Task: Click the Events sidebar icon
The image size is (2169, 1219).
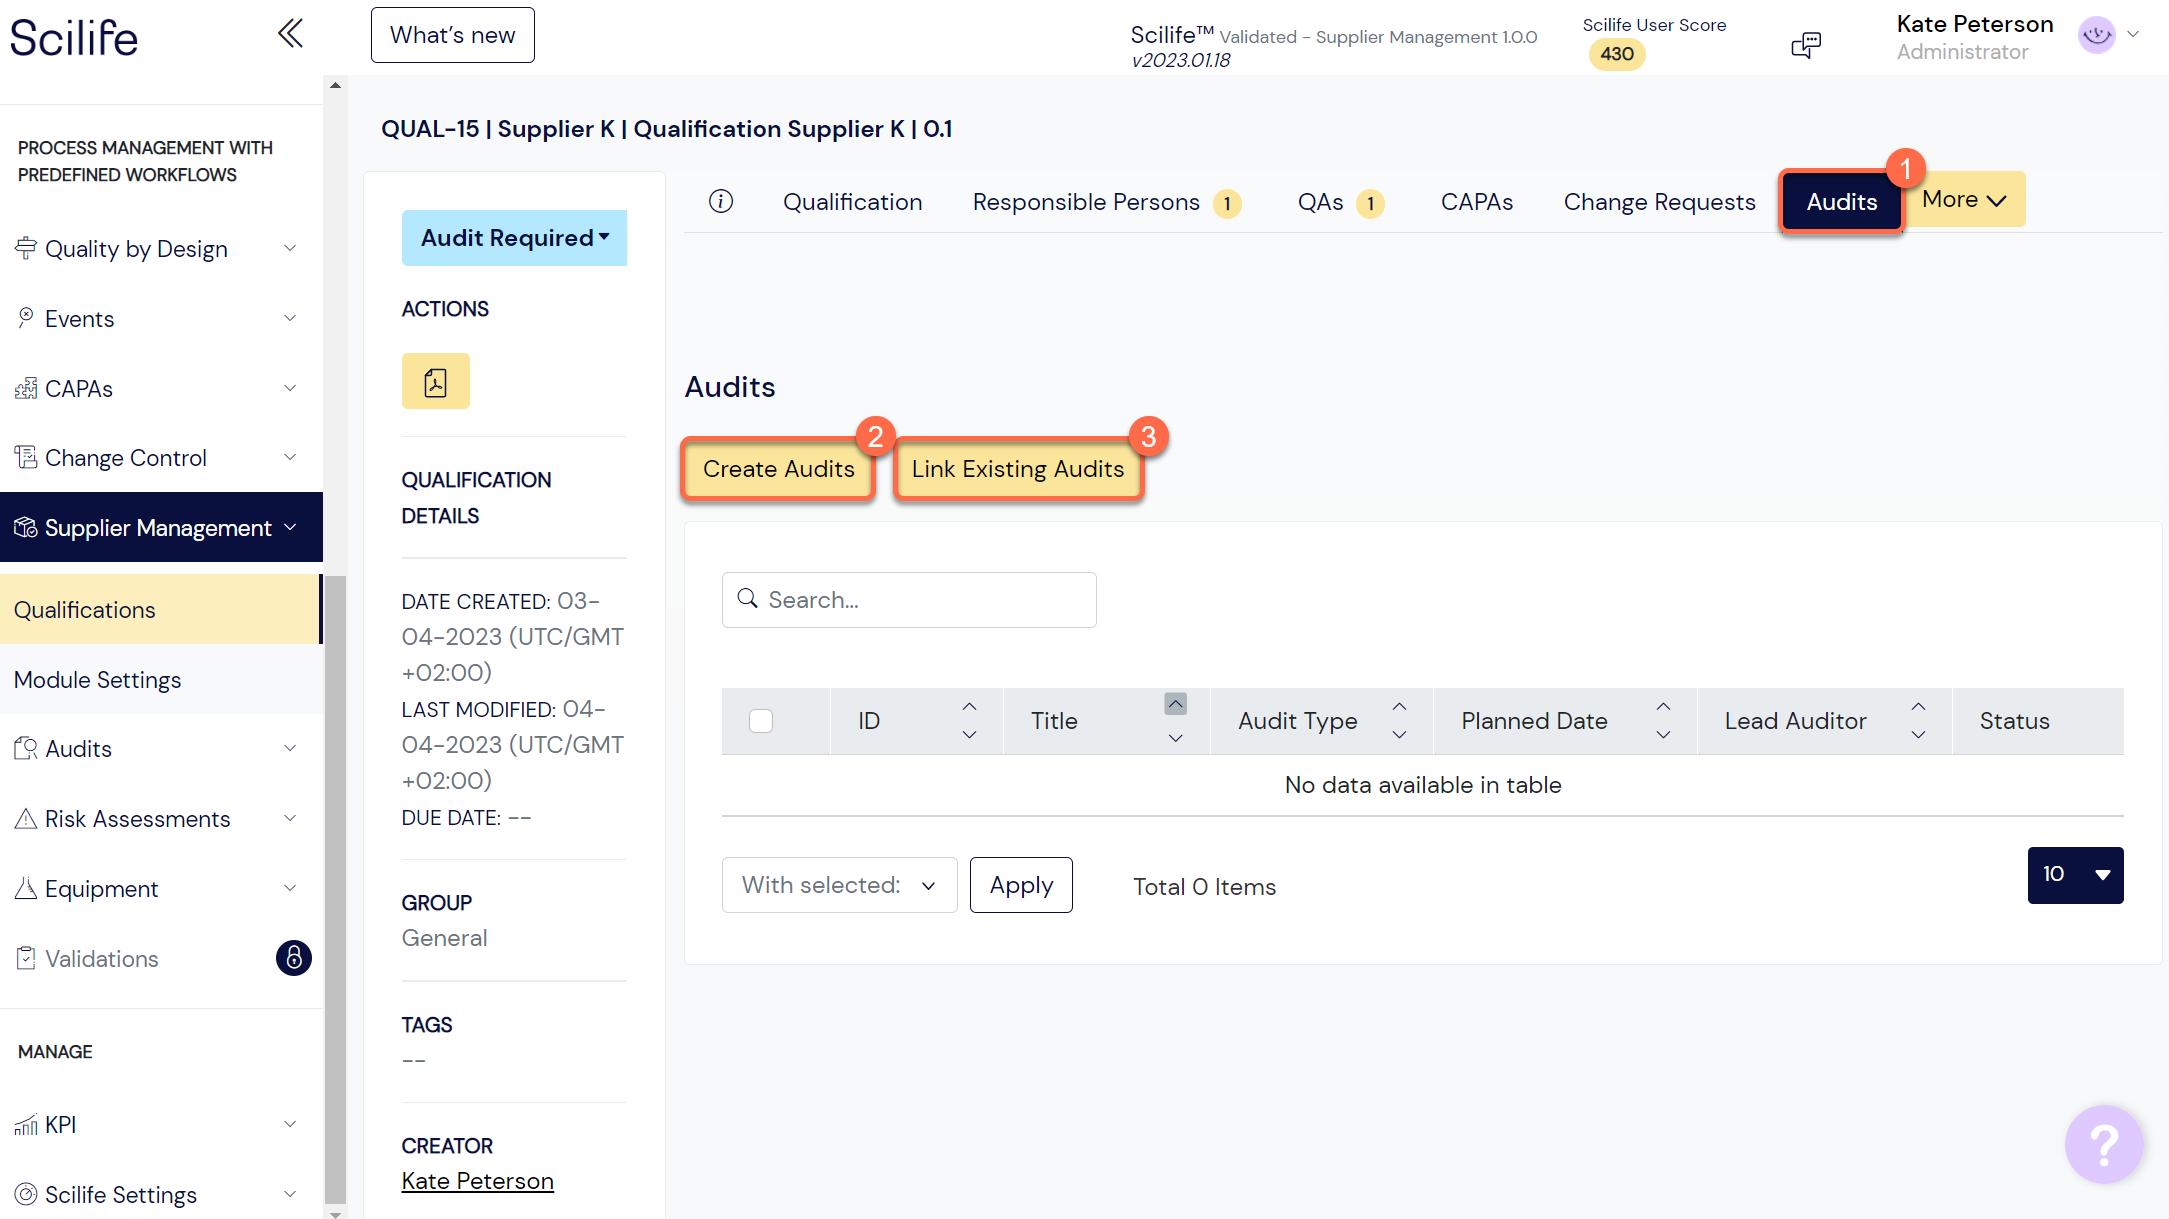Action: tap(26, 318)
